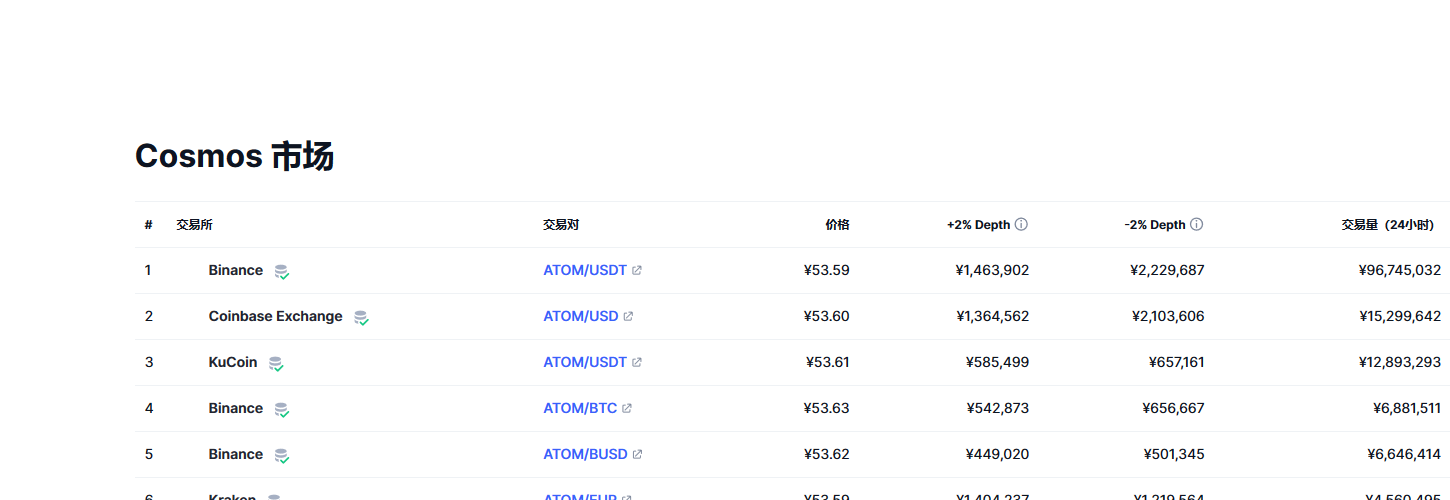Click the external link icon beside ATOM/BUSD
Image resolution: width=1450 pixels, height=500 pixels.
[x=637, y=455]
